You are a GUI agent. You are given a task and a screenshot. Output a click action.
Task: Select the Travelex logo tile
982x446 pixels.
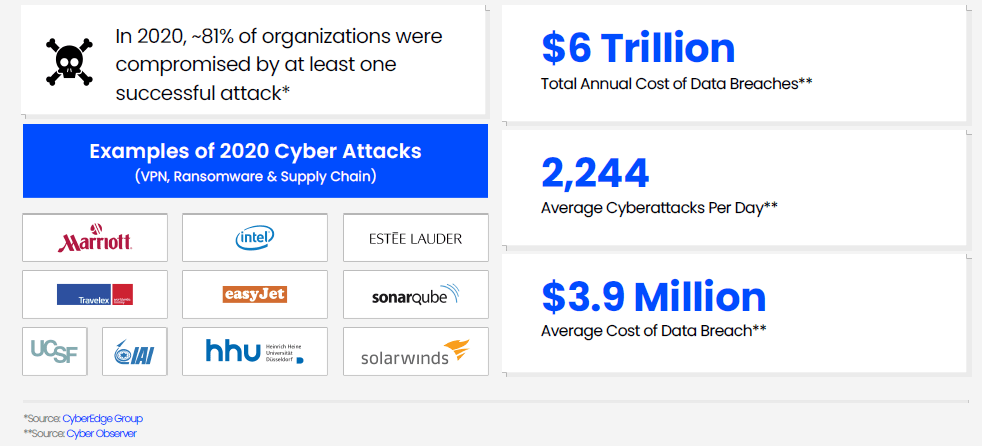pyautogui.click(x=95, y=294)
